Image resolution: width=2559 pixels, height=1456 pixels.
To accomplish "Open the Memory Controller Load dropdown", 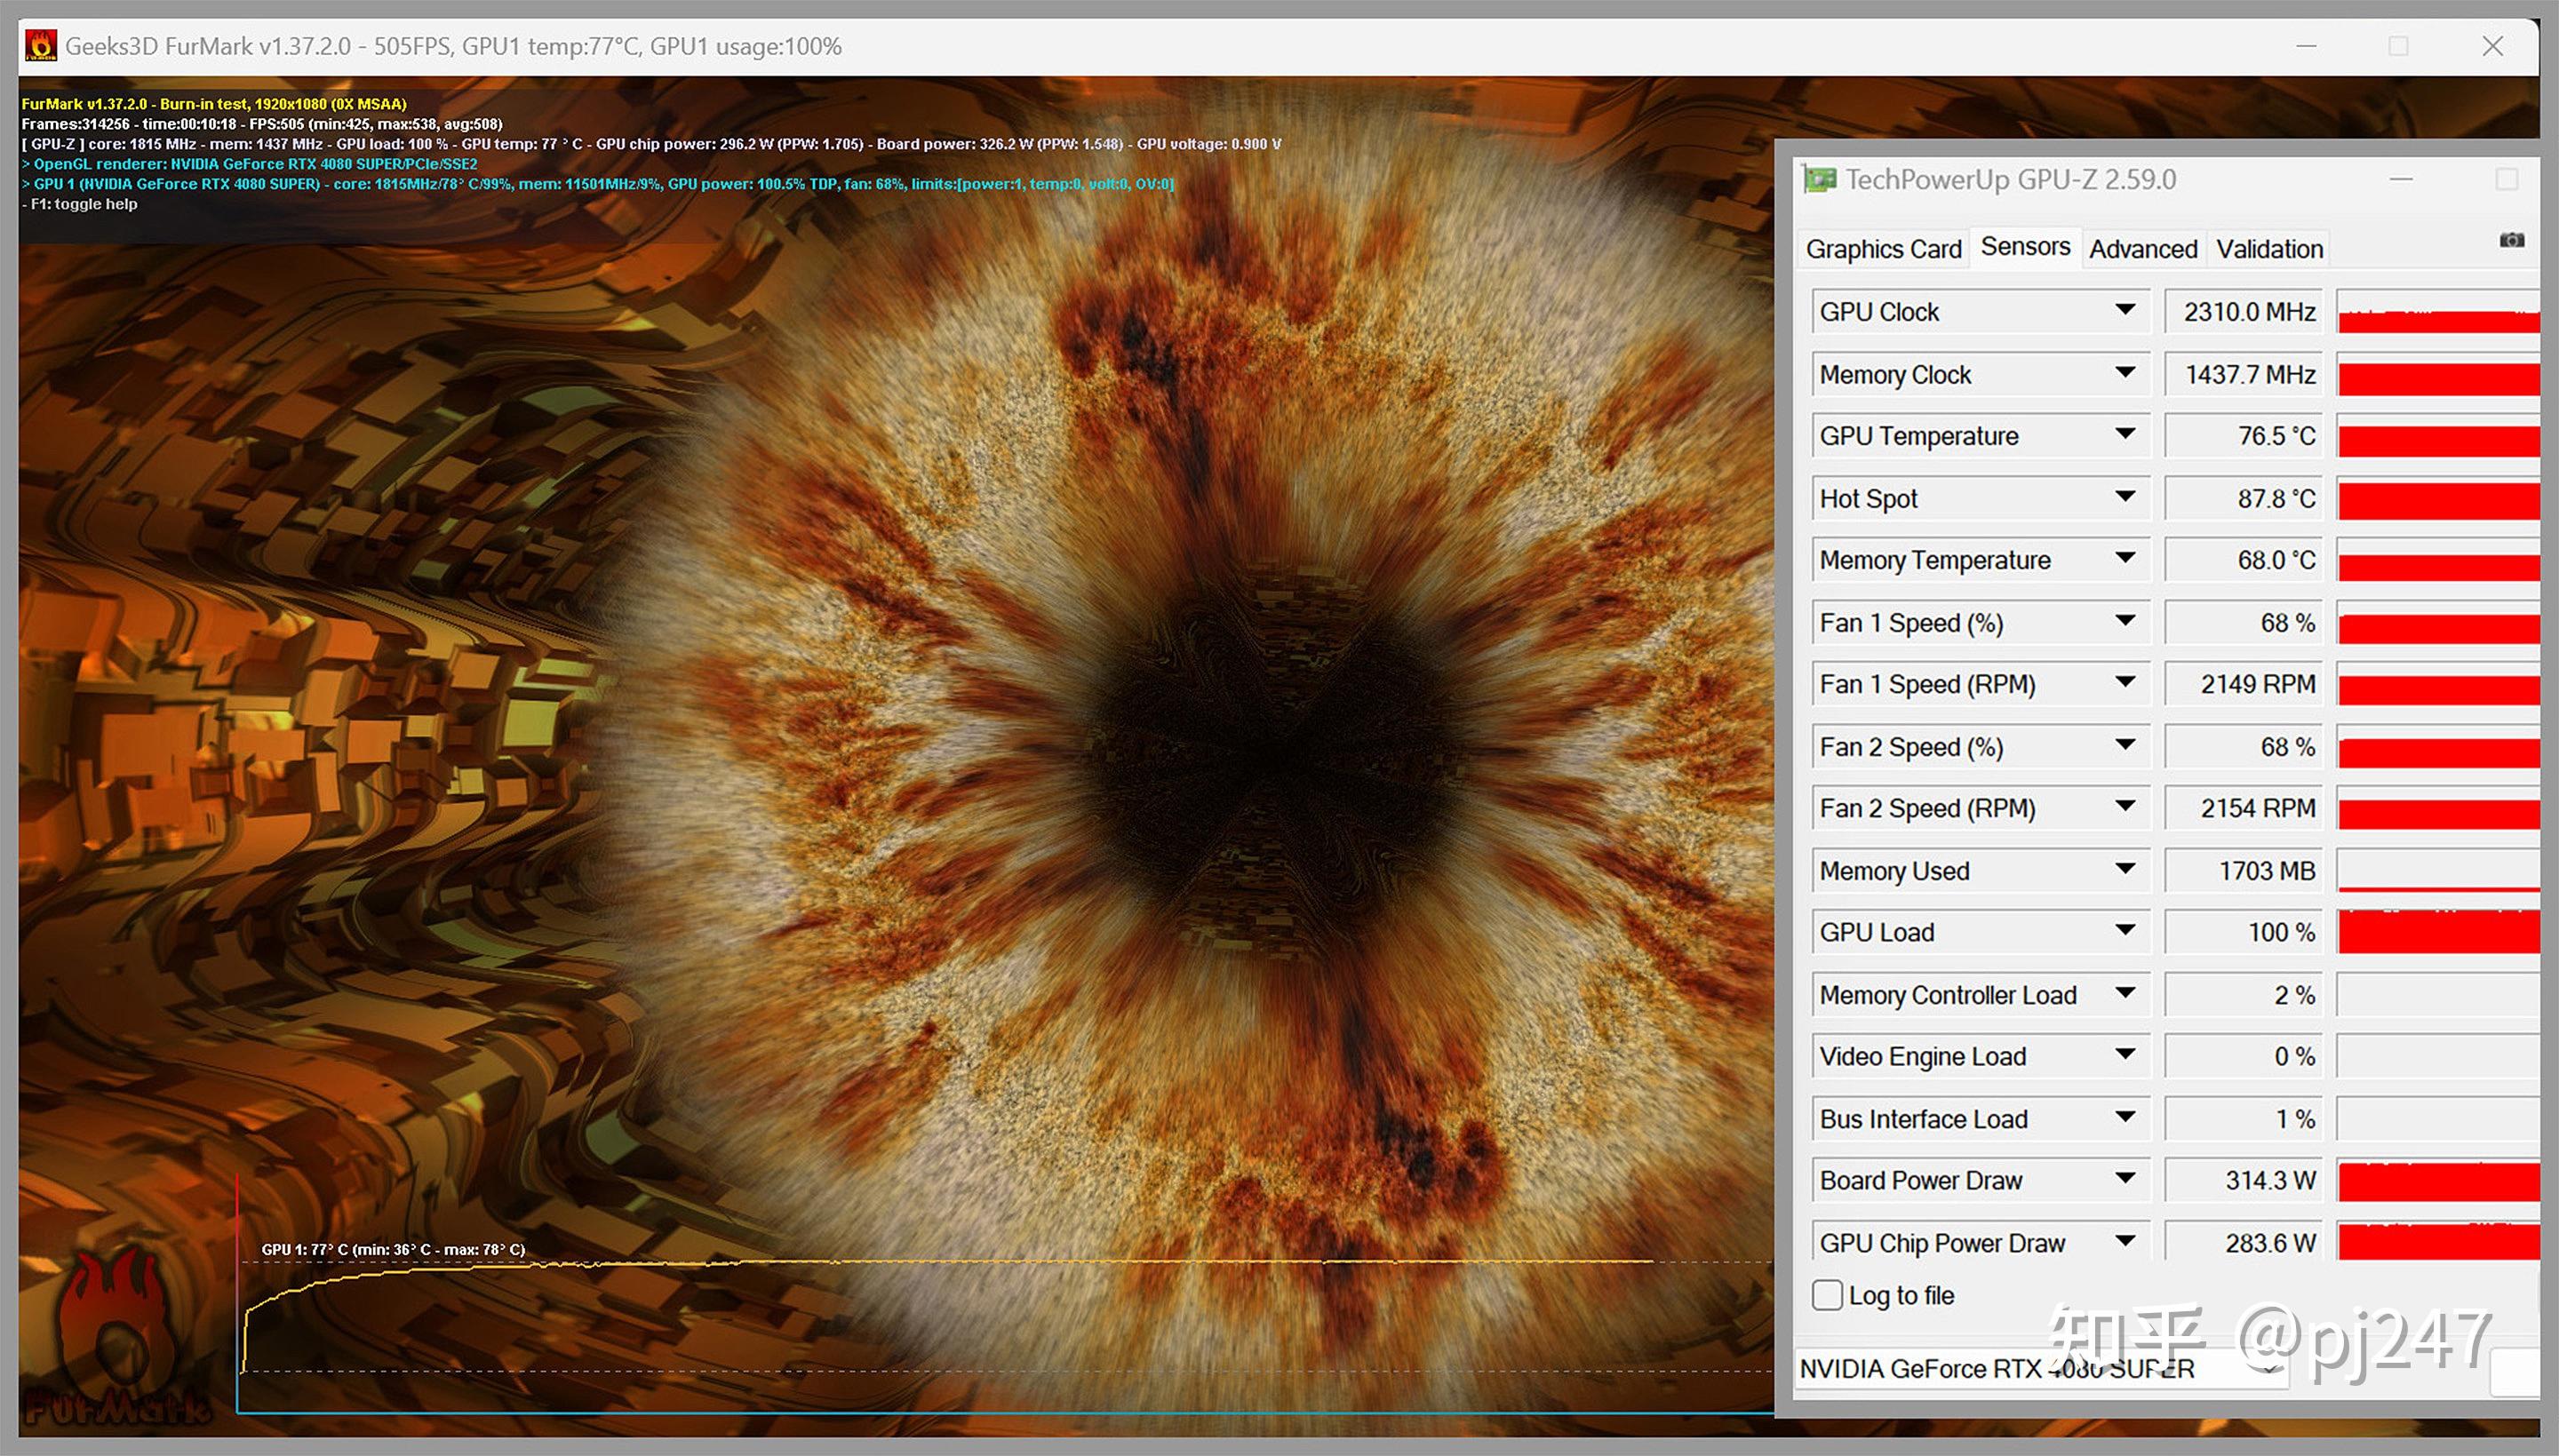I will 2125,994.
